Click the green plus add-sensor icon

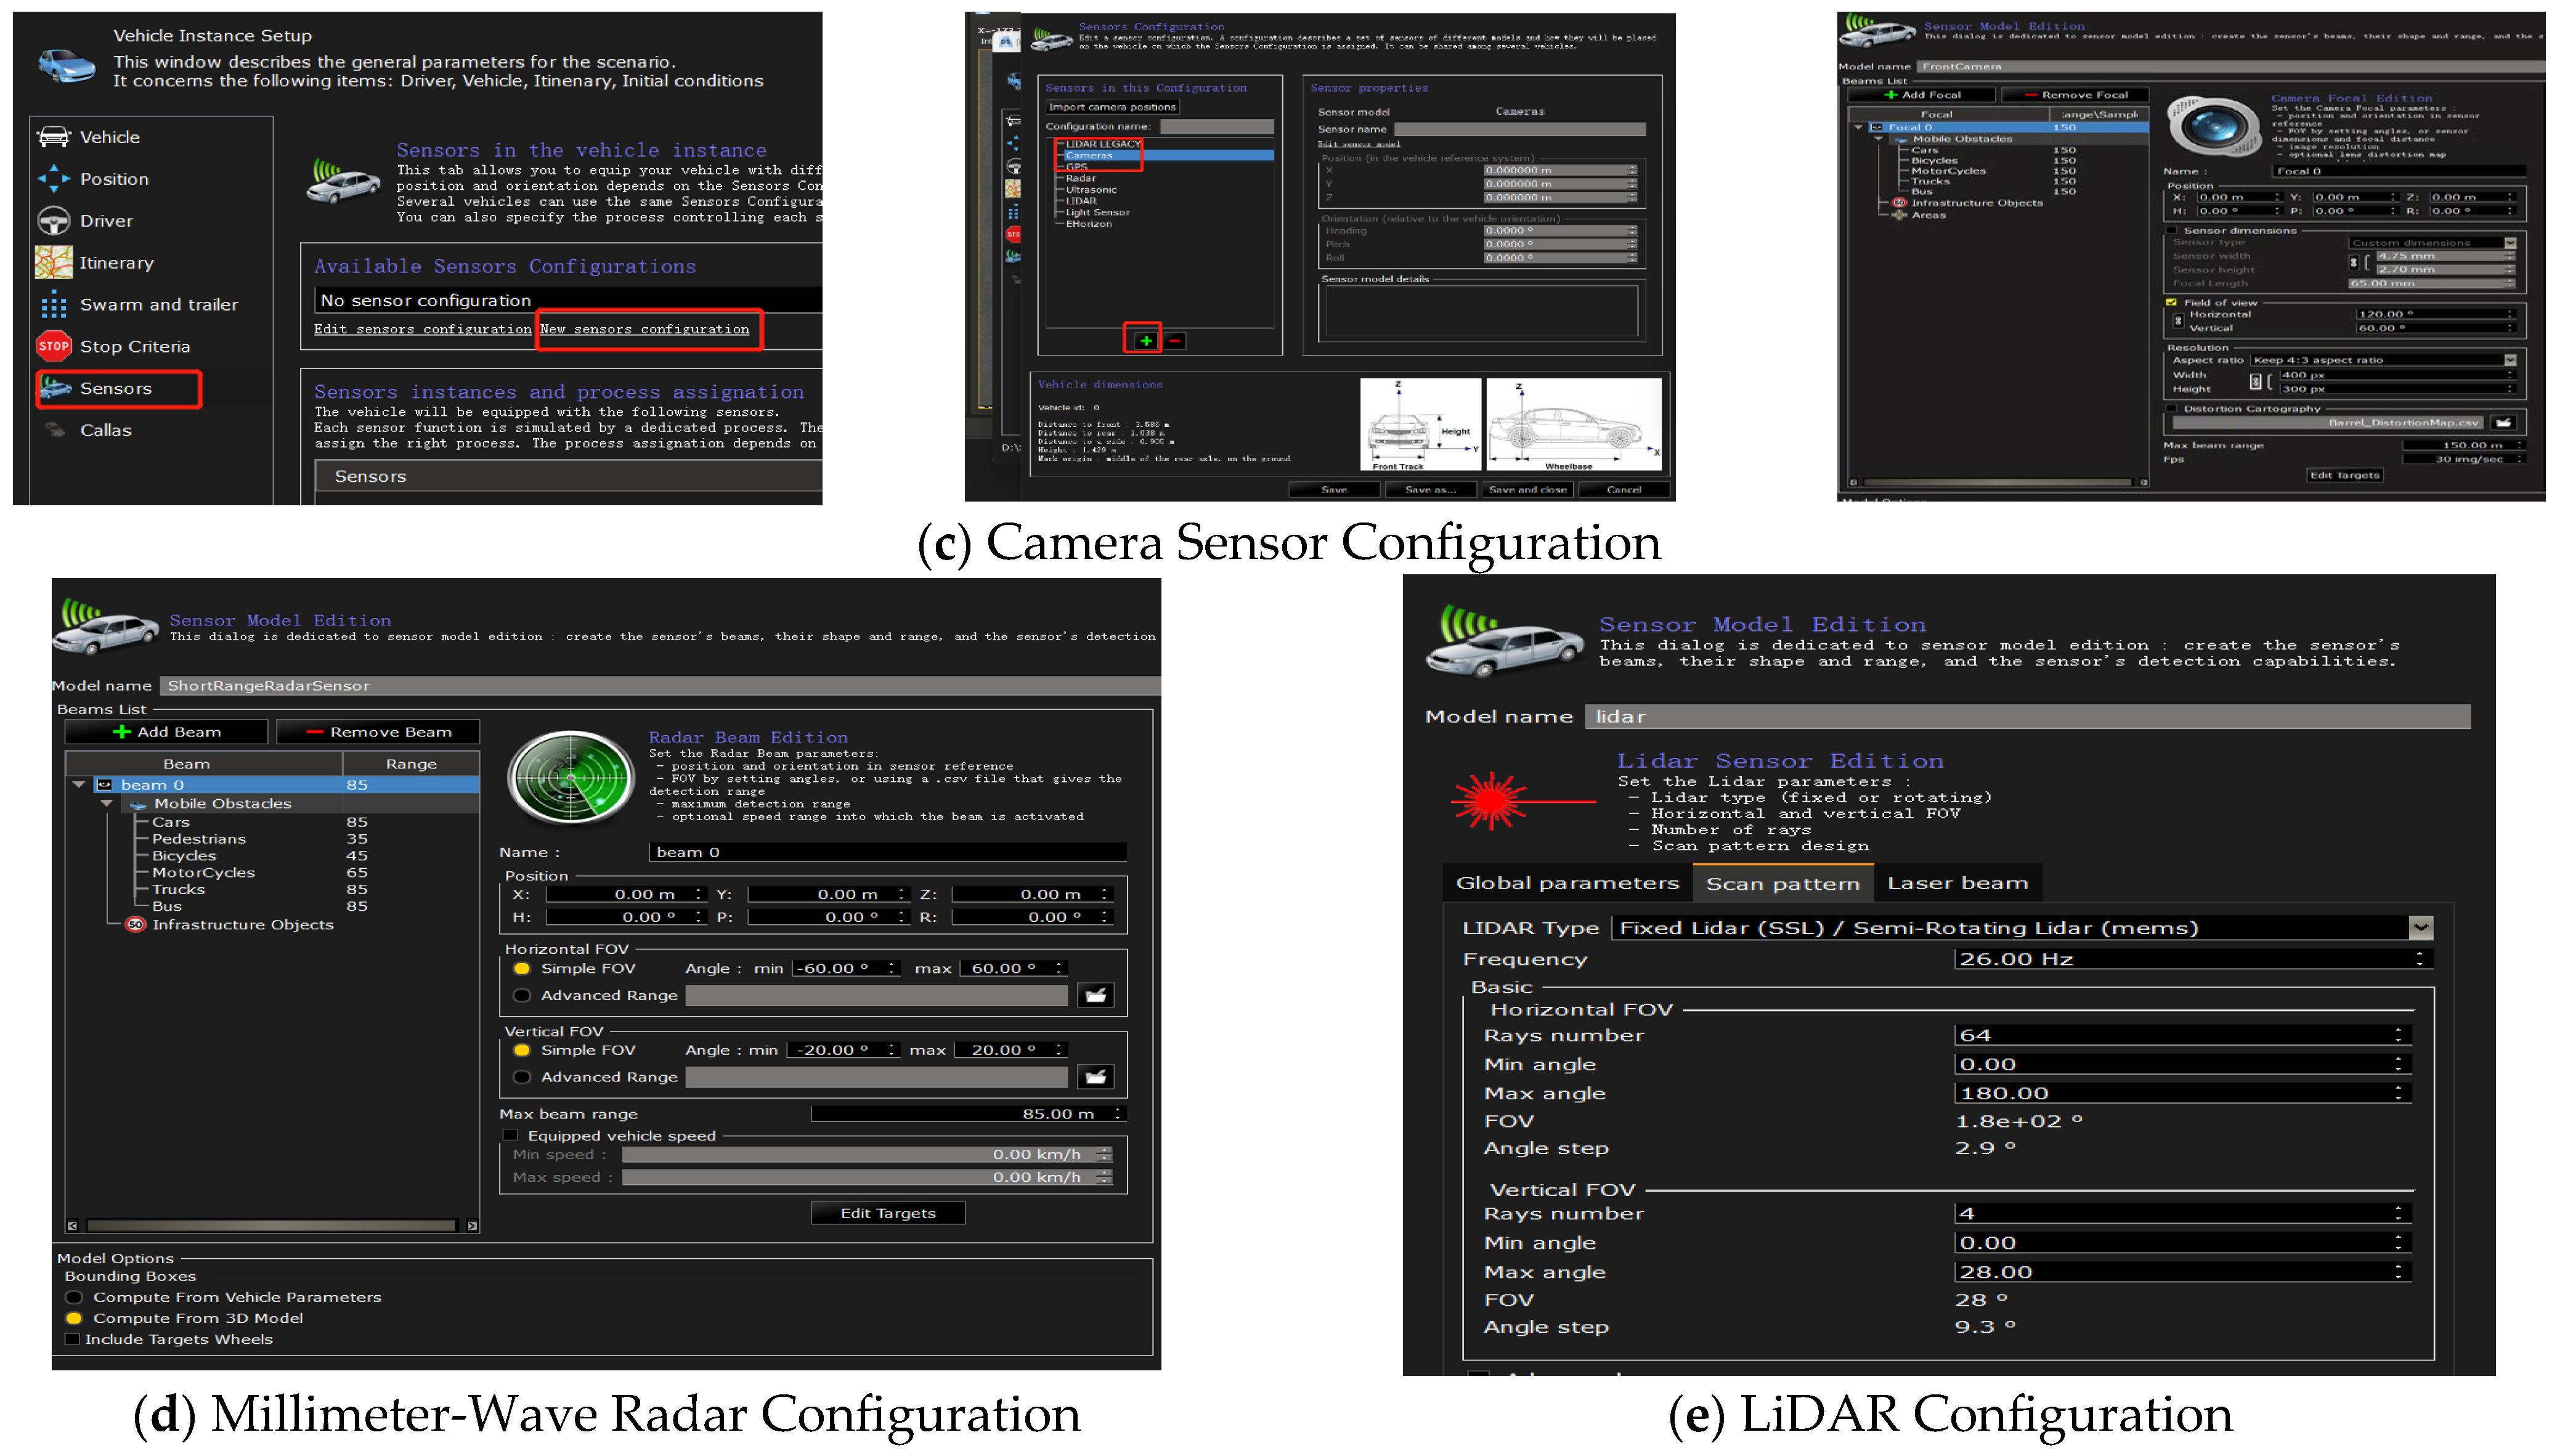[x=1145, y=340]
